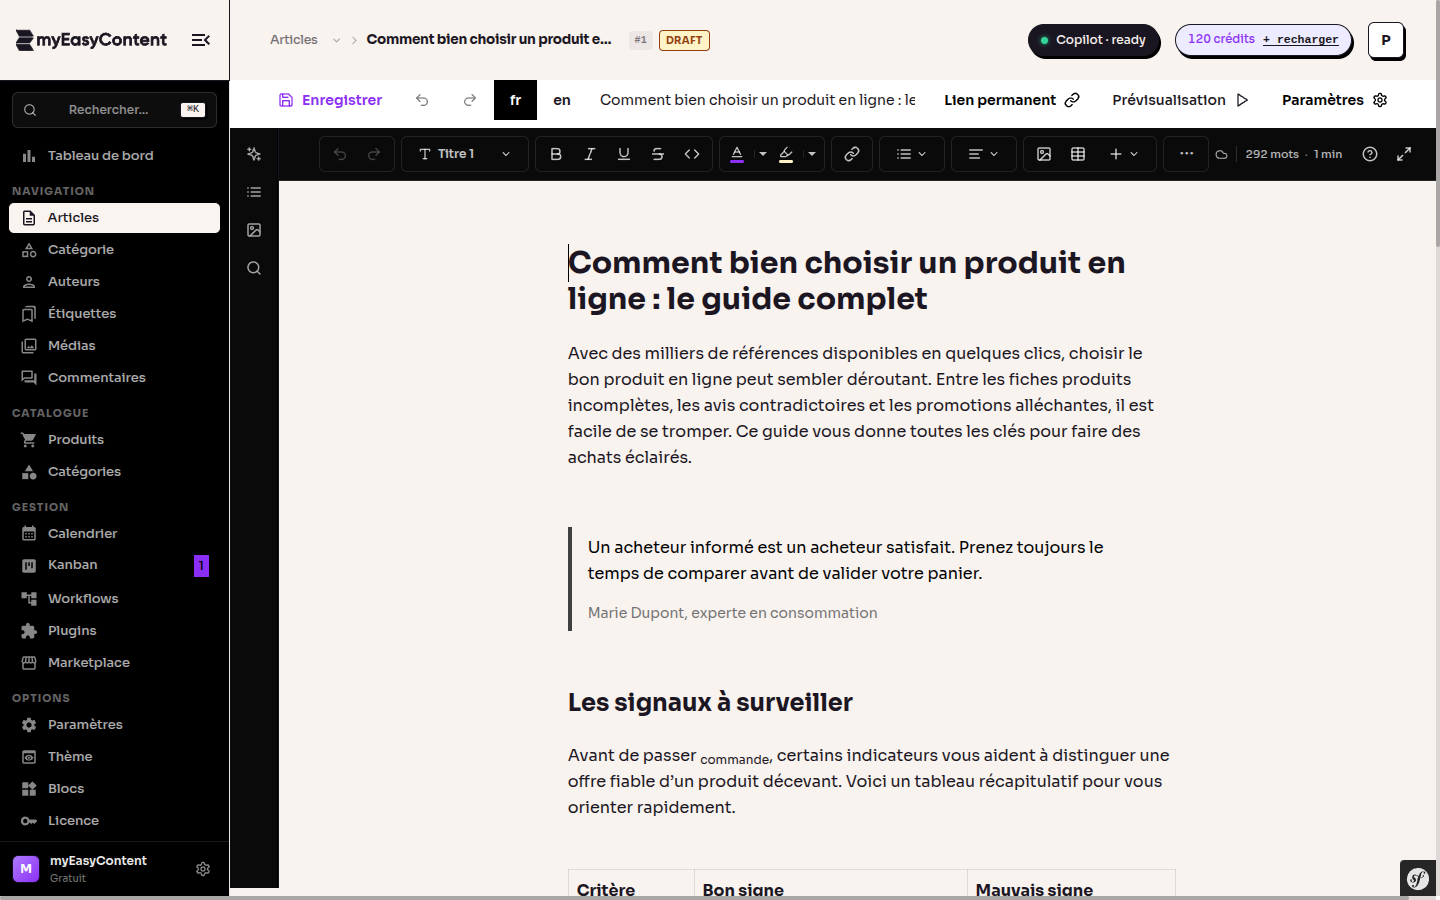Open the more options ellipsis menu

pyautogui.click(x=1186, y=154)
